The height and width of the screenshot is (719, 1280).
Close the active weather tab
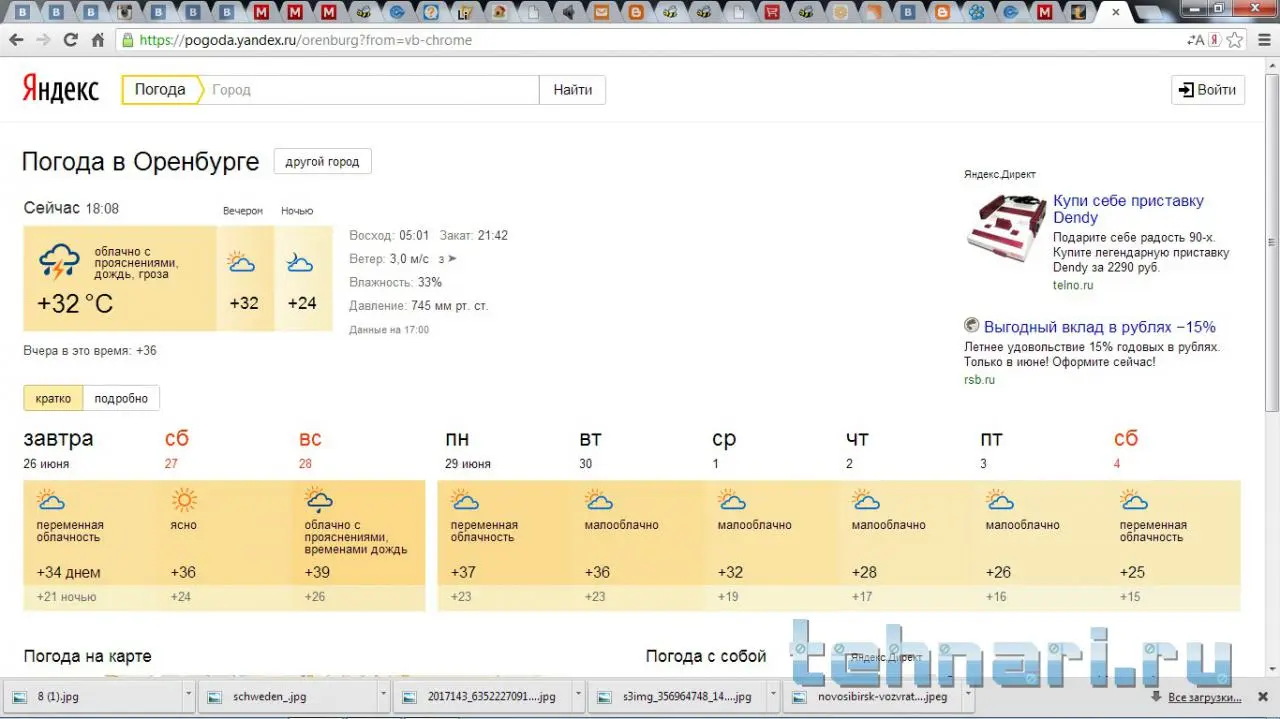click(1116, 13)
